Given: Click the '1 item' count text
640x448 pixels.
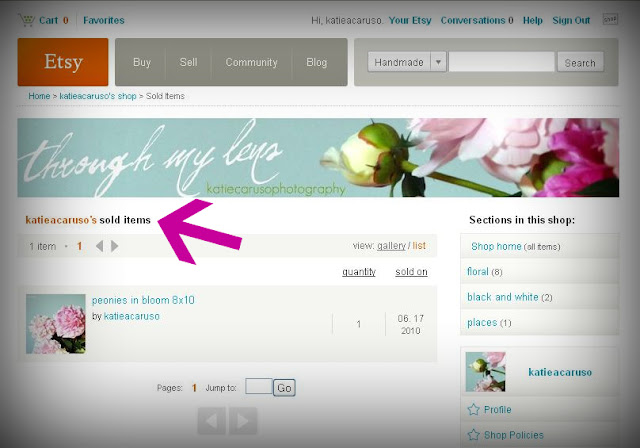Looking at the screenshot, I should pyautogui.click(x=42, y=246).
